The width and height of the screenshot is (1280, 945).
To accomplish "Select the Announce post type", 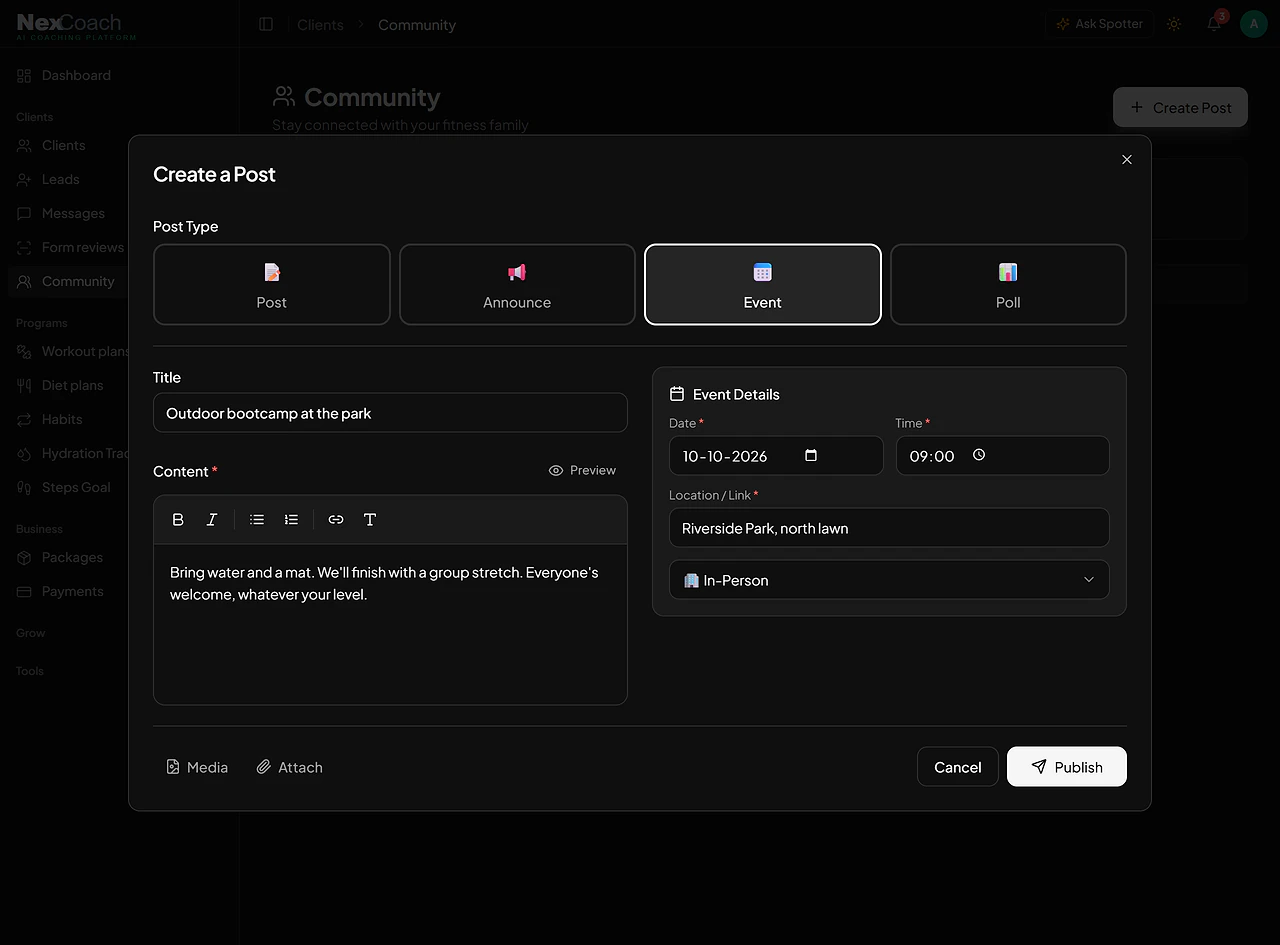I will click(x=517, y=285).
